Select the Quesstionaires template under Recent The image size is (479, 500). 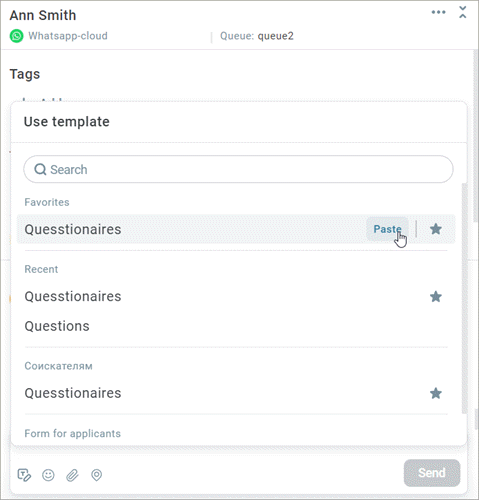pyautogui.click(x=73, y=296)
